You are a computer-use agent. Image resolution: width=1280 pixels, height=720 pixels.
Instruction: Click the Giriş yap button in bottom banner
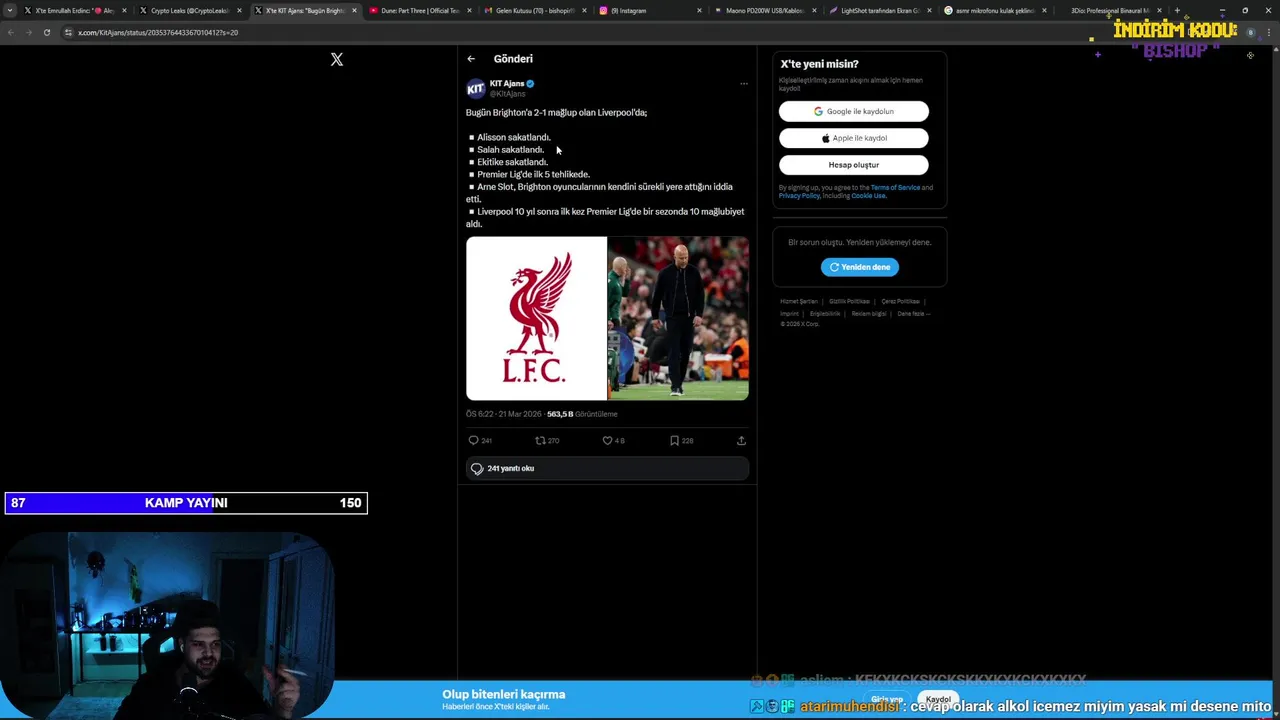pyautogui.click(x=886, y=699)
